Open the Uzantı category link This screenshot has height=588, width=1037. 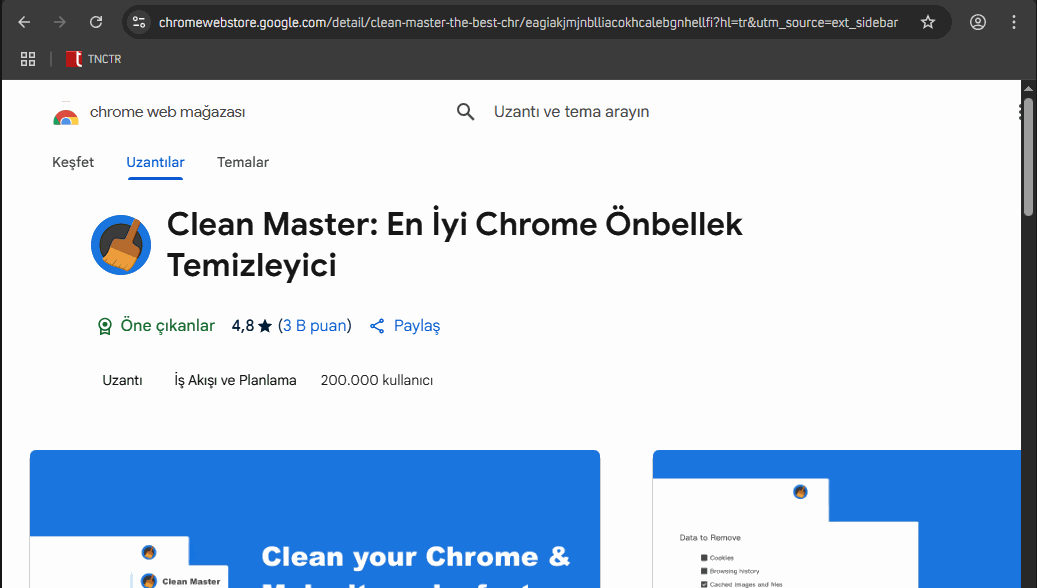tap(122, 380)
